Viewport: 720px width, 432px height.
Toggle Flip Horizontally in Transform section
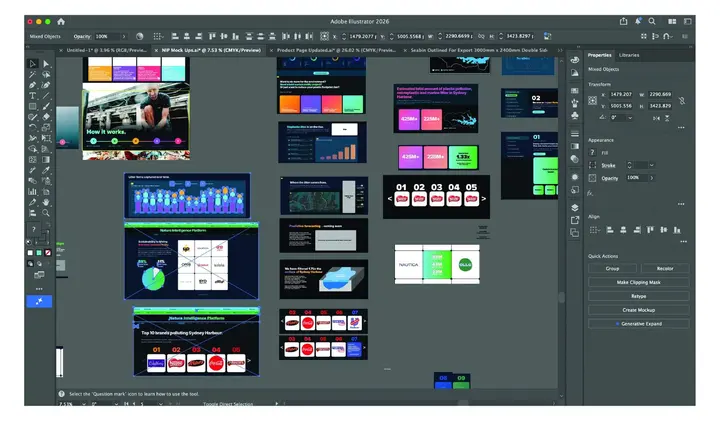657,118
